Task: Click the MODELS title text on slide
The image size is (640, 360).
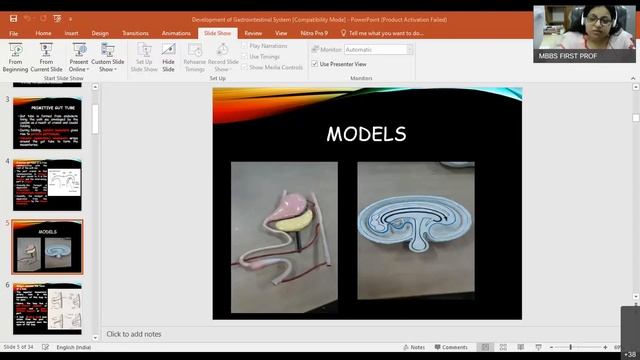Action: tap(367, 134)
